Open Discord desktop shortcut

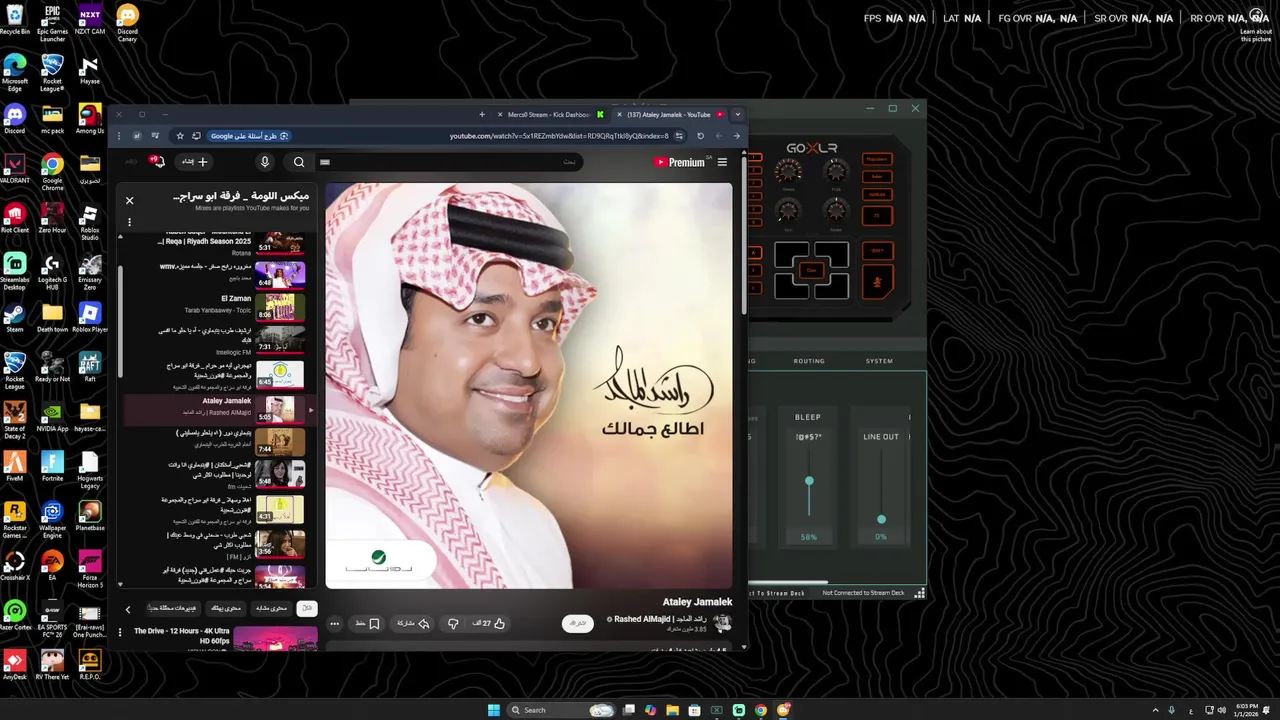14,118
